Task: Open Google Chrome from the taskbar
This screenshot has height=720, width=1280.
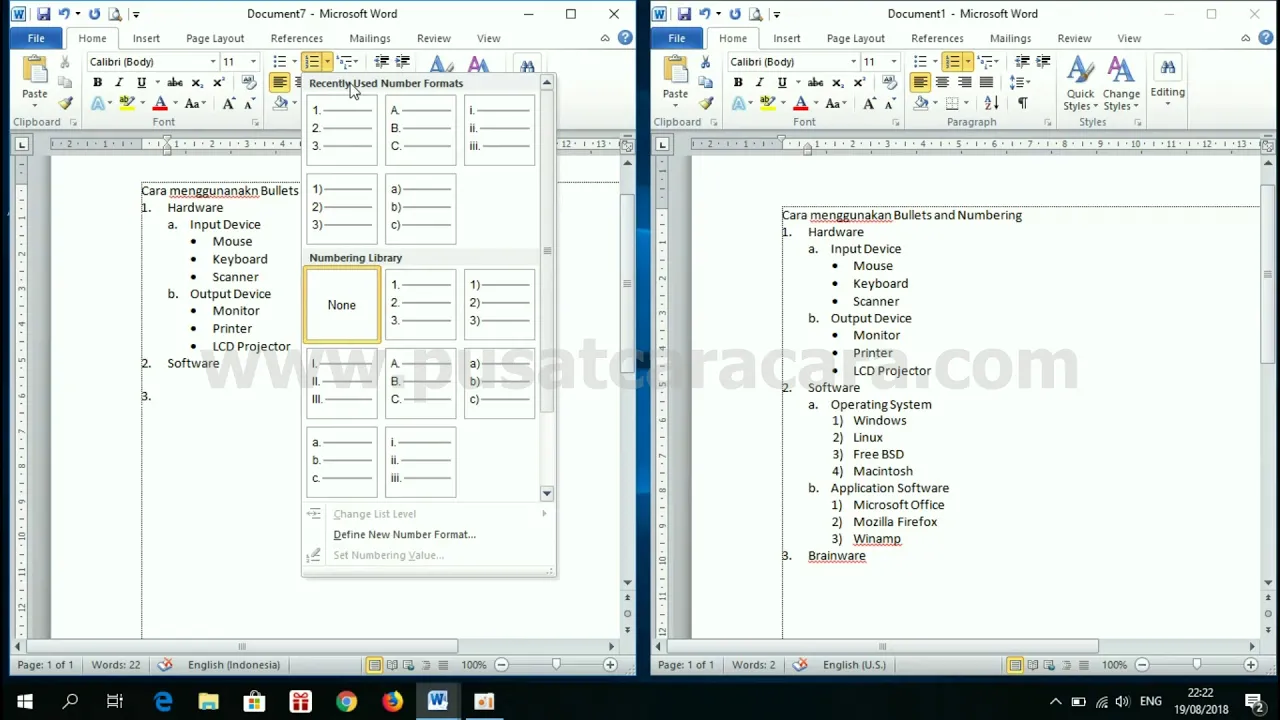Action: tap(346, 701)
